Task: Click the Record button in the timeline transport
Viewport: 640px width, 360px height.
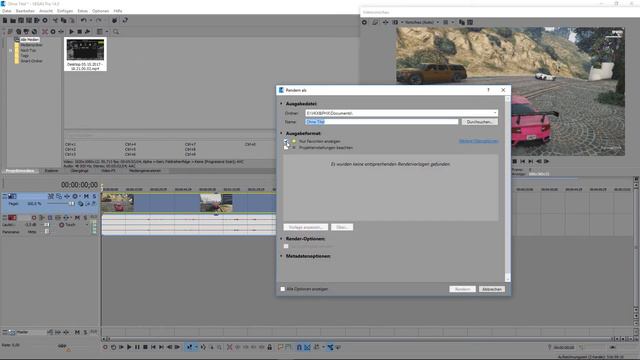Action: (x=105, y=347)
